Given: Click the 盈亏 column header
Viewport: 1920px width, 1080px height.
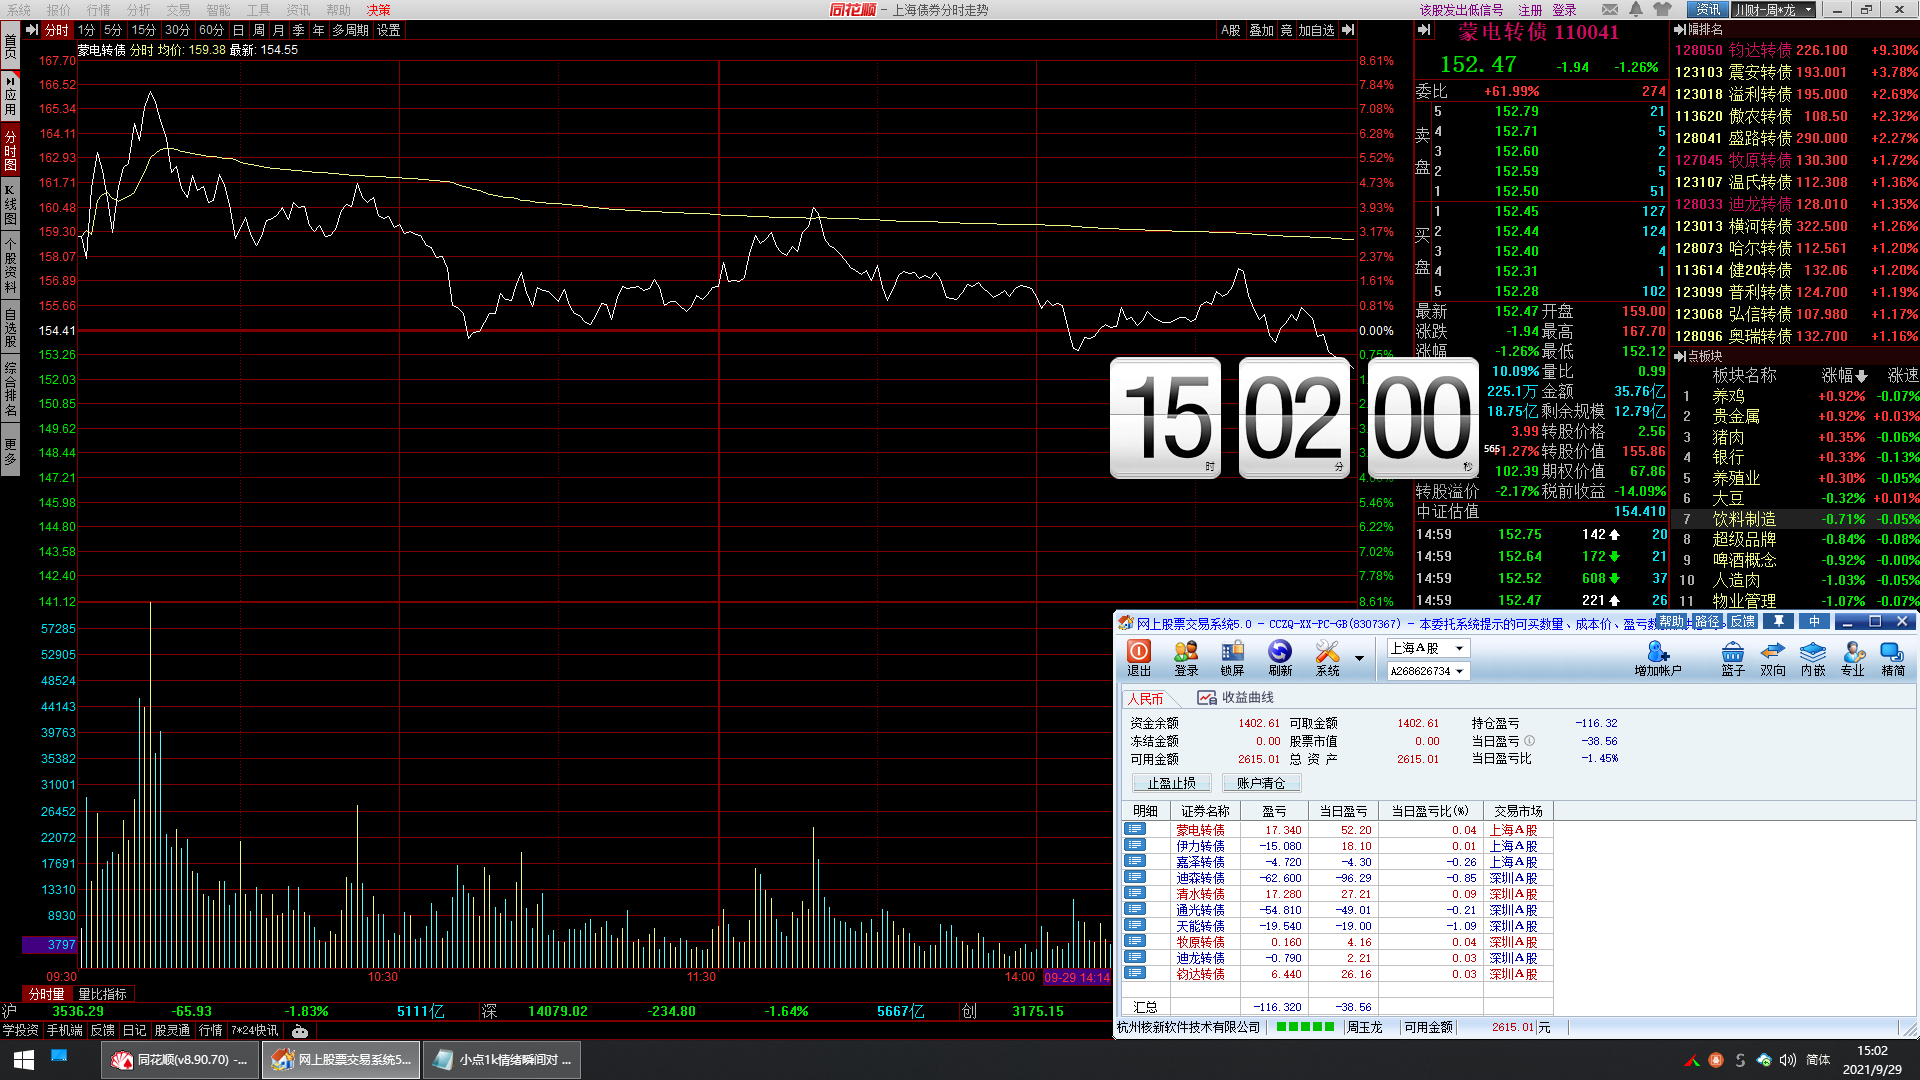Looking at the screenshot, I should [1274, 811].
